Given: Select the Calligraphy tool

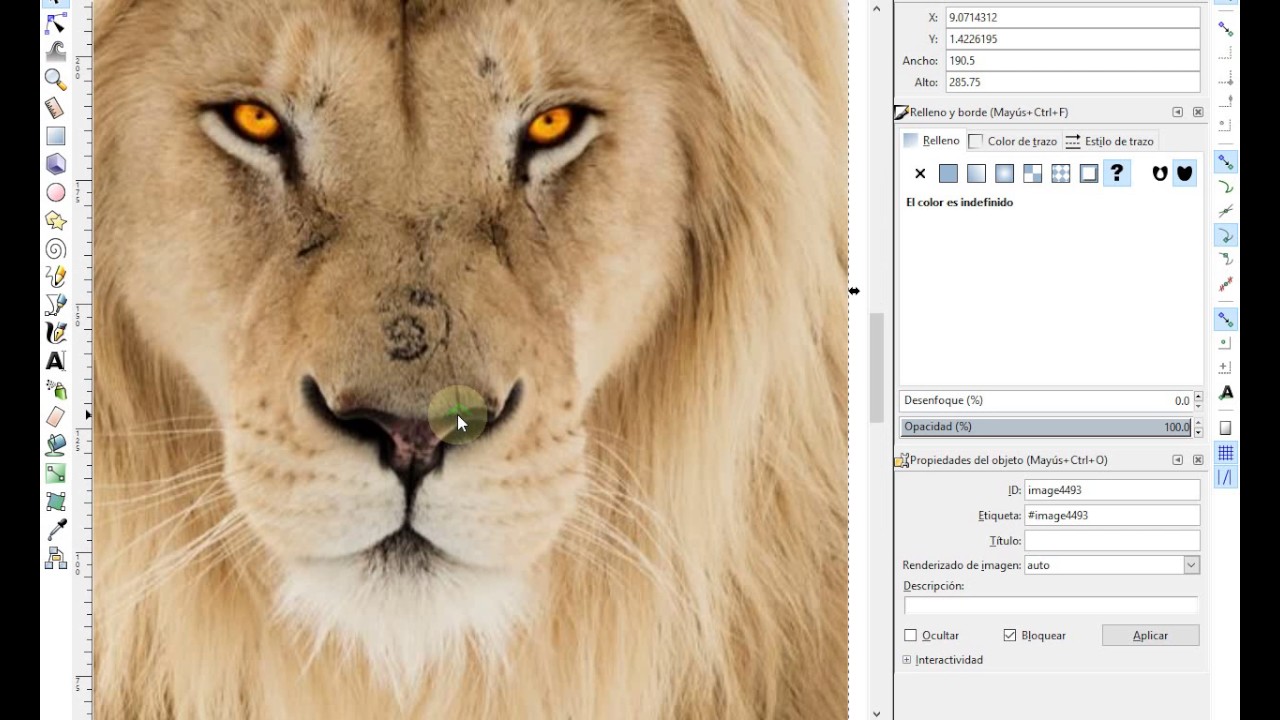Looking at the screenshot, I should 56,332.
